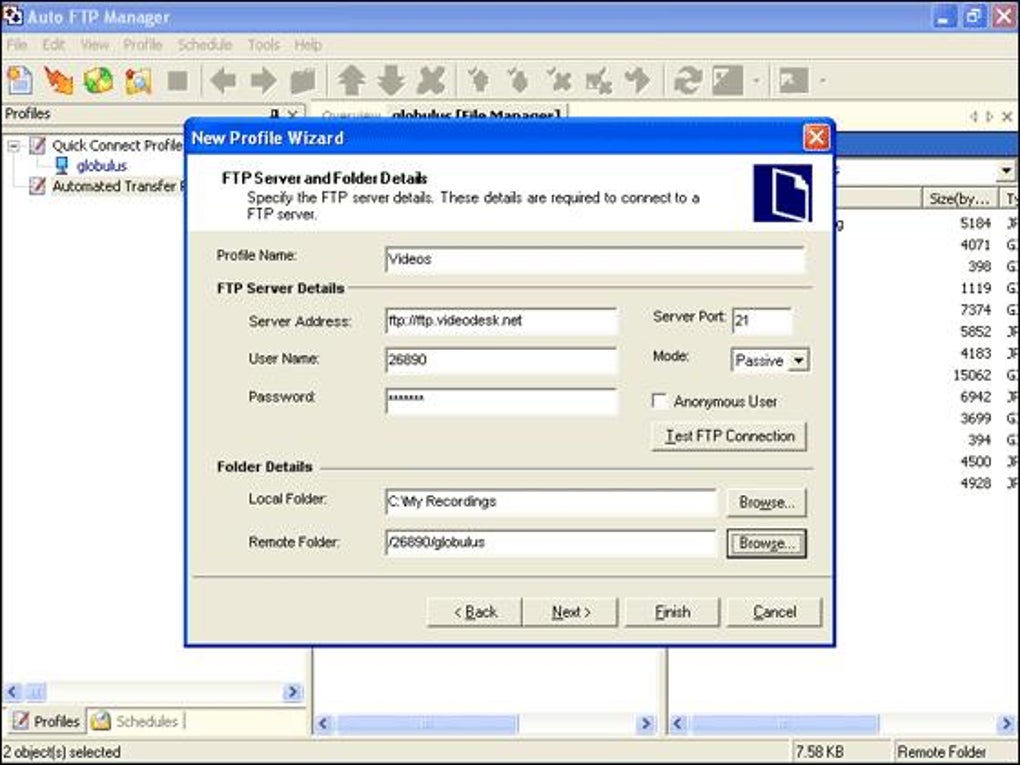The height and width of the screenshot is (765, 1020).
Task: Click the middle pane scrollbar right arrow
Action: tap(646, 723)
